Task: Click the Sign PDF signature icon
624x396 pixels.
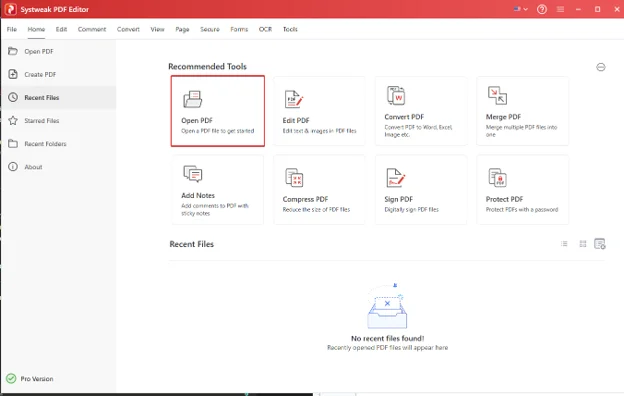Action: point(396,178)
